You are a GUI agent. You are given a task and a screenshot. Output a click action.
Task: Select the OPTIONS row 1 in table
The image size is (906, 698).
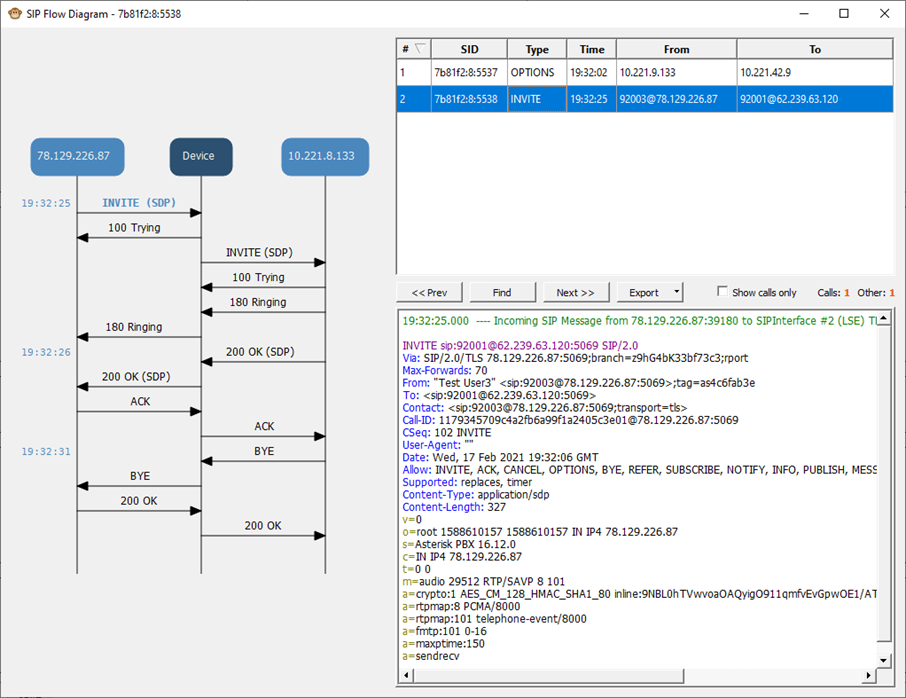(x=645, y=72)
